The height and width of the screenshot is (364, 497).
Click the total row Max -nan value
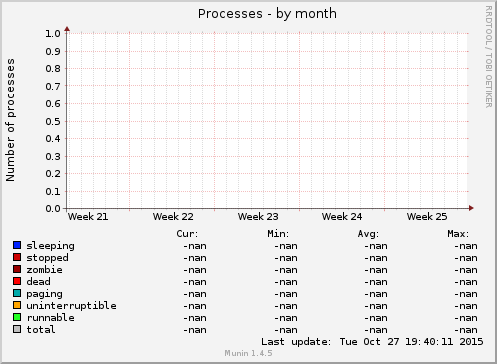tap(466, 330)
